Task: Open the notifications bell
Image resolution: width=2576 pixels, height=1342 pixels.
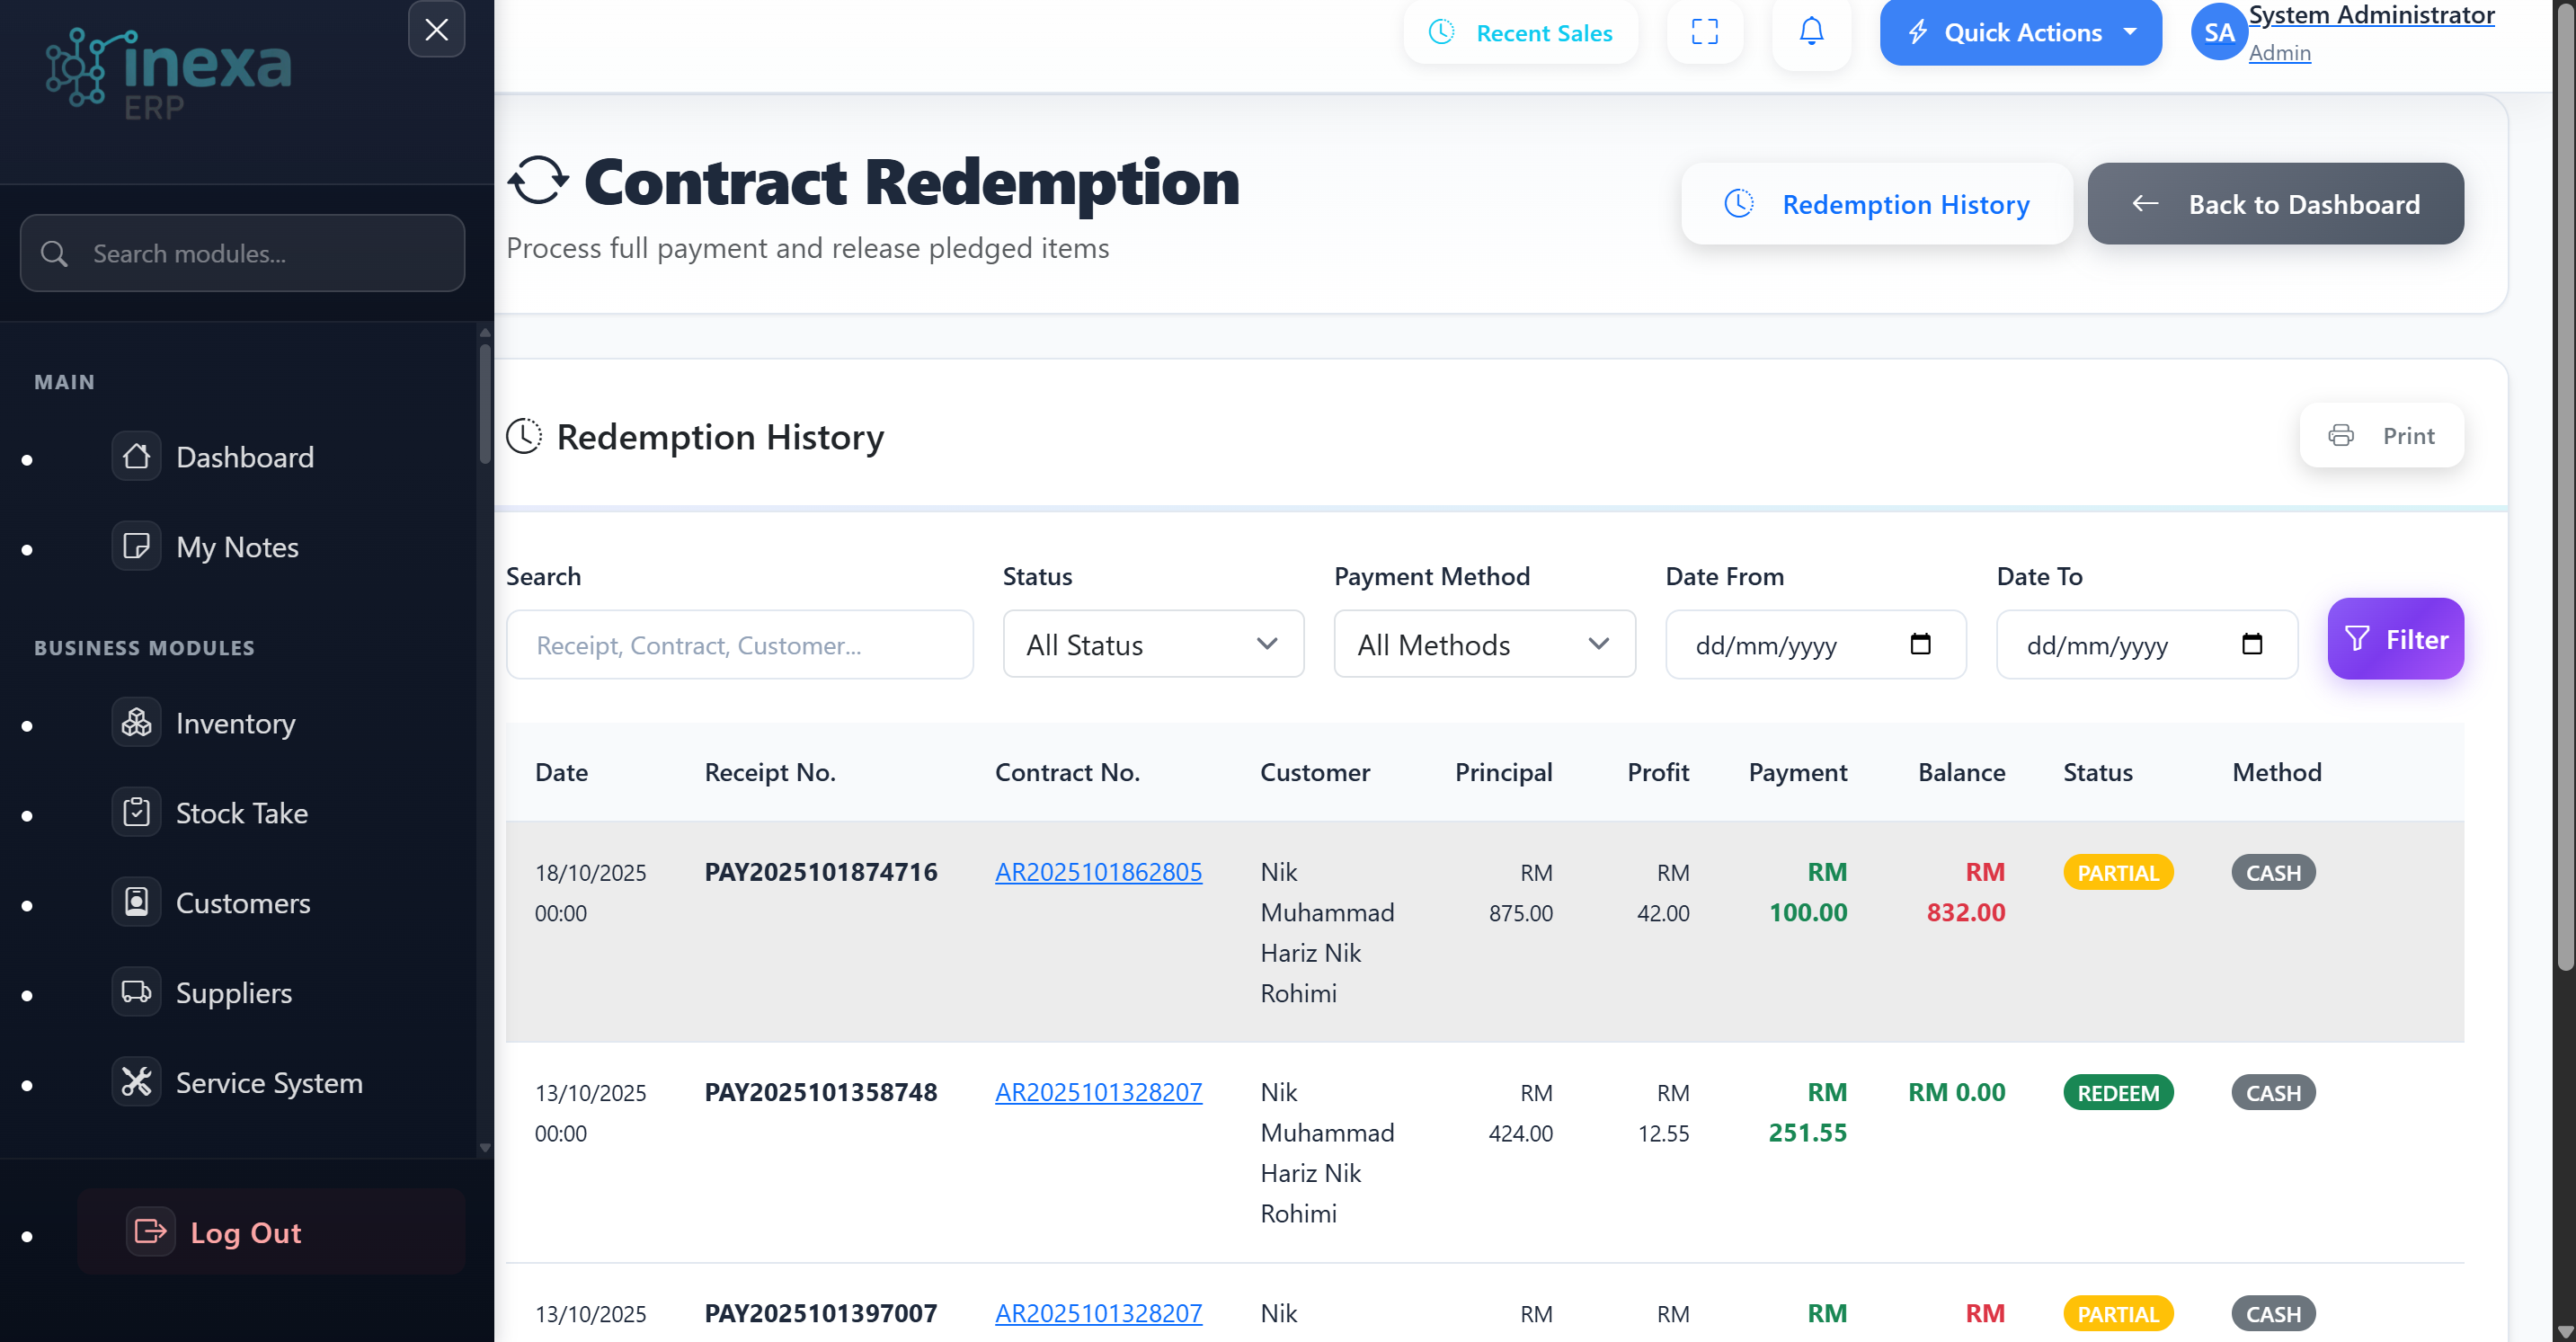Action: click(x=1811, y=32)
